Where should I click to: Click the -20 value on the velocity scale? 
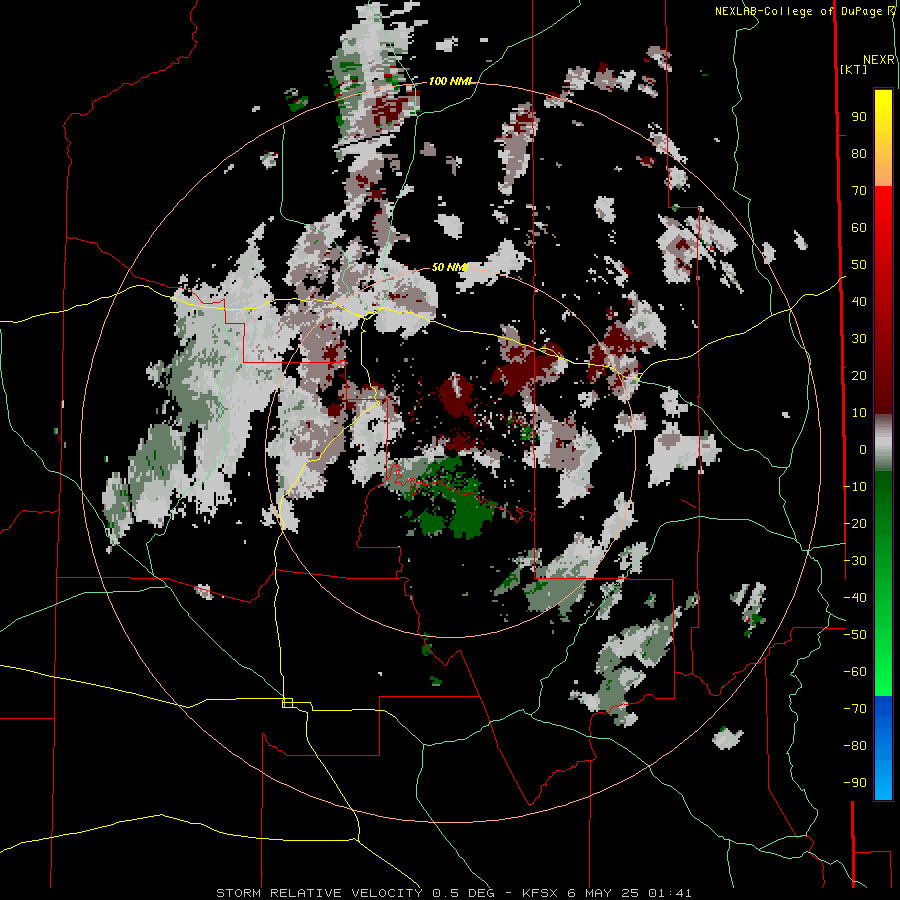855,523
